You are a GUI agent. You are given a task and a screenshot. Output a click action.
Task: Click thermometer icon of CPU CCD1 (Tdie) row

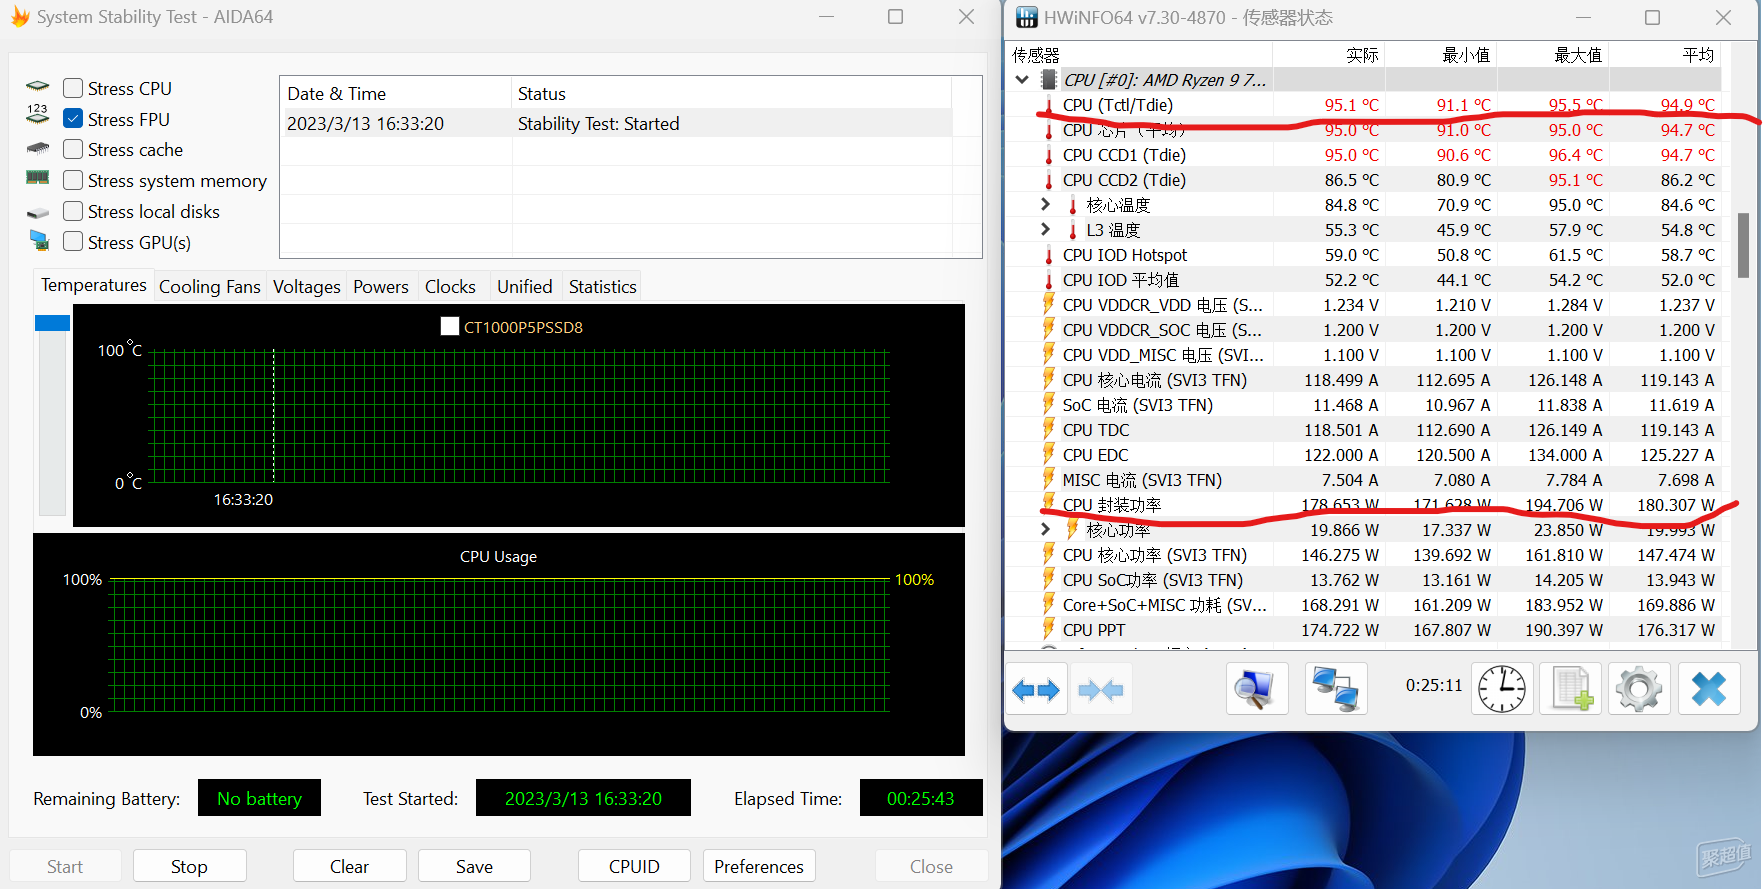coord(1048,155)
